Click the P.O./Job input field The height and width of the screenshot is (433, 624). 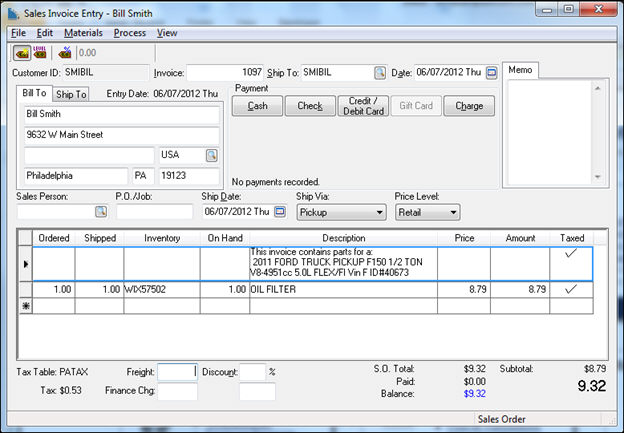click(154, 212)
